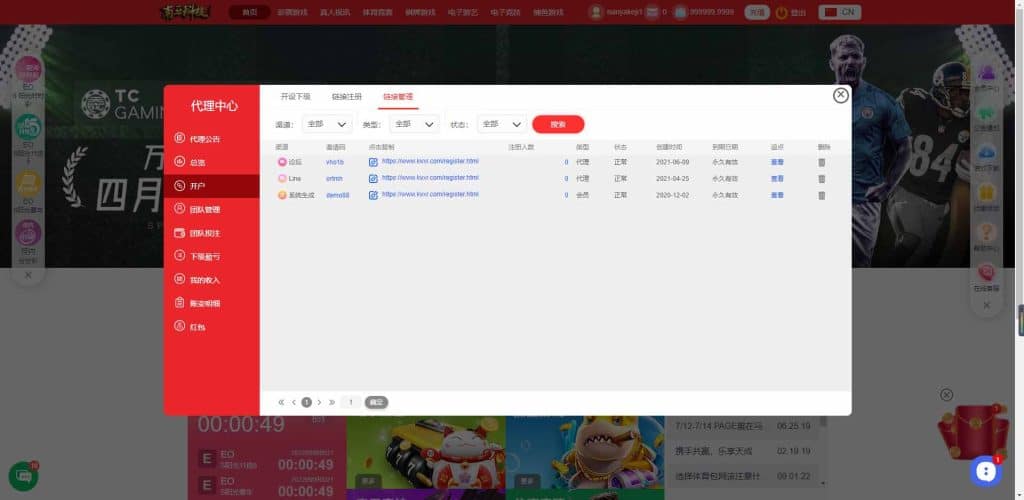Open 真人视讯 in the top navigation
Viewport: 1024px width, 500px height.
coord(335,12)
